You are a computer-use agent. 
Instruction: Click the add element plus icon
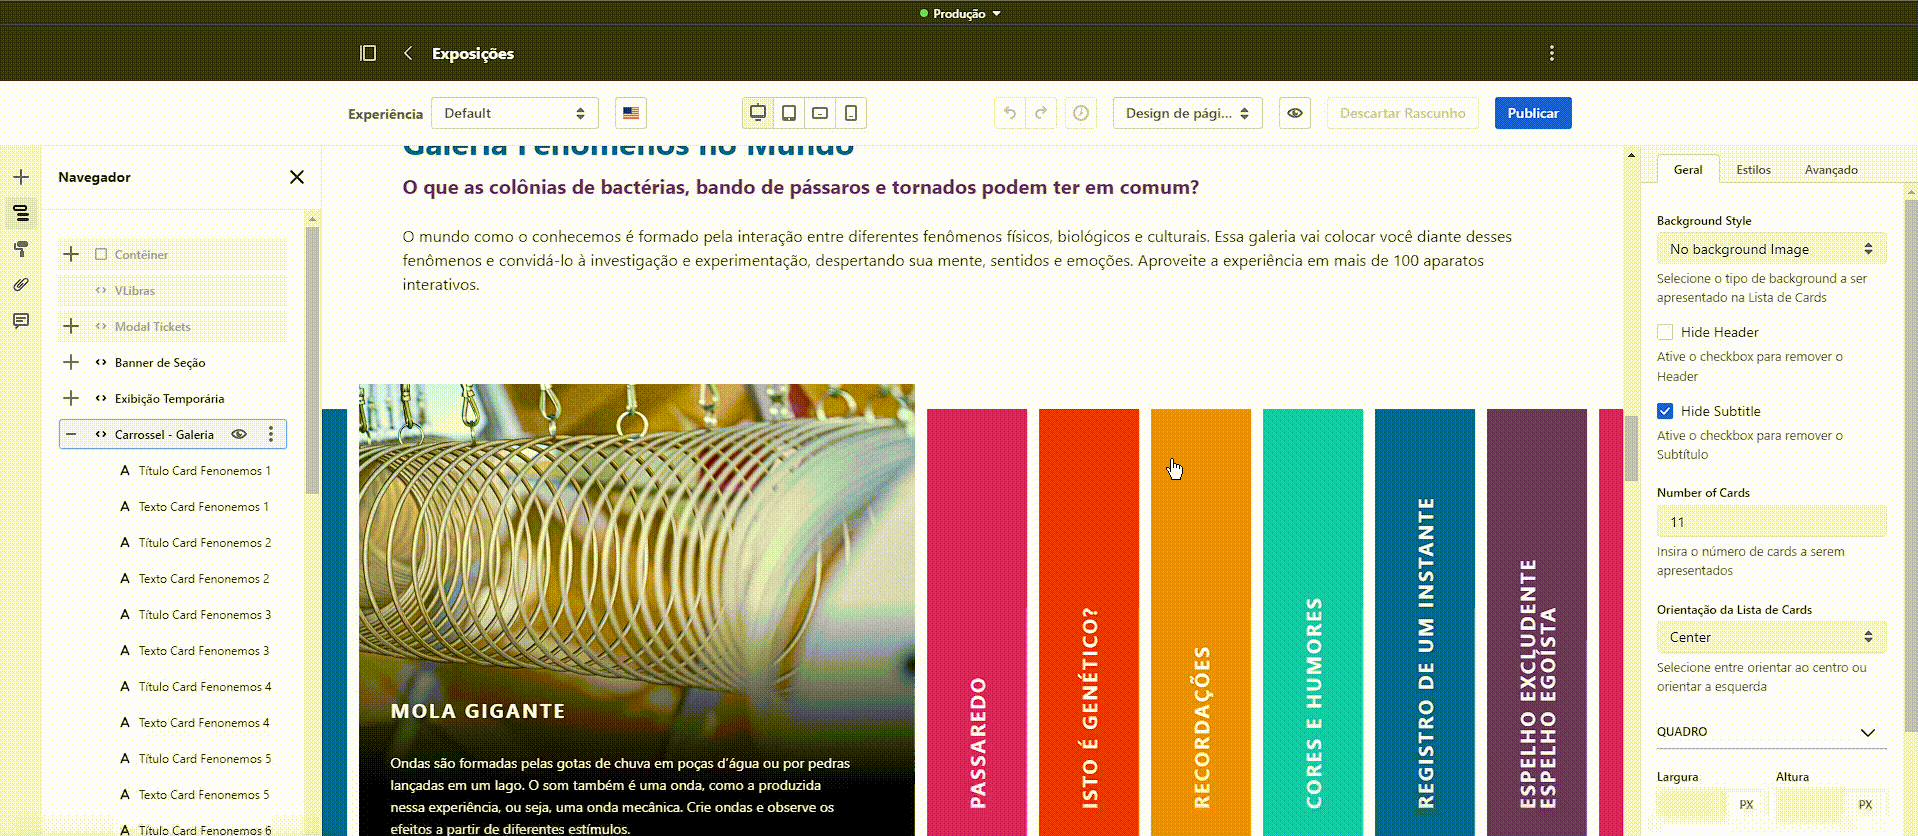point(21,177)
